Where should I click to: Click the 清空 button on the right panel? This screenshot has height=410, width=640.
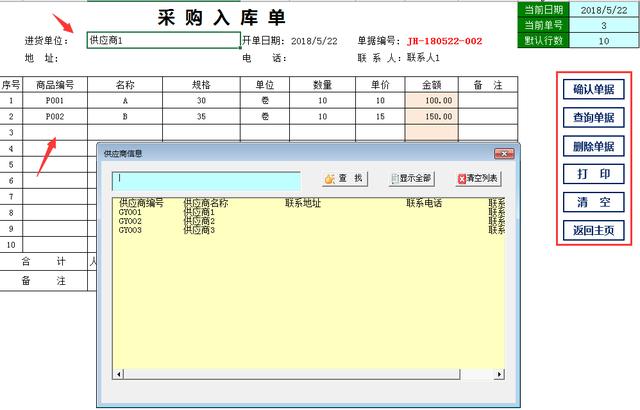pyautogui.click(x=593, y=202)
